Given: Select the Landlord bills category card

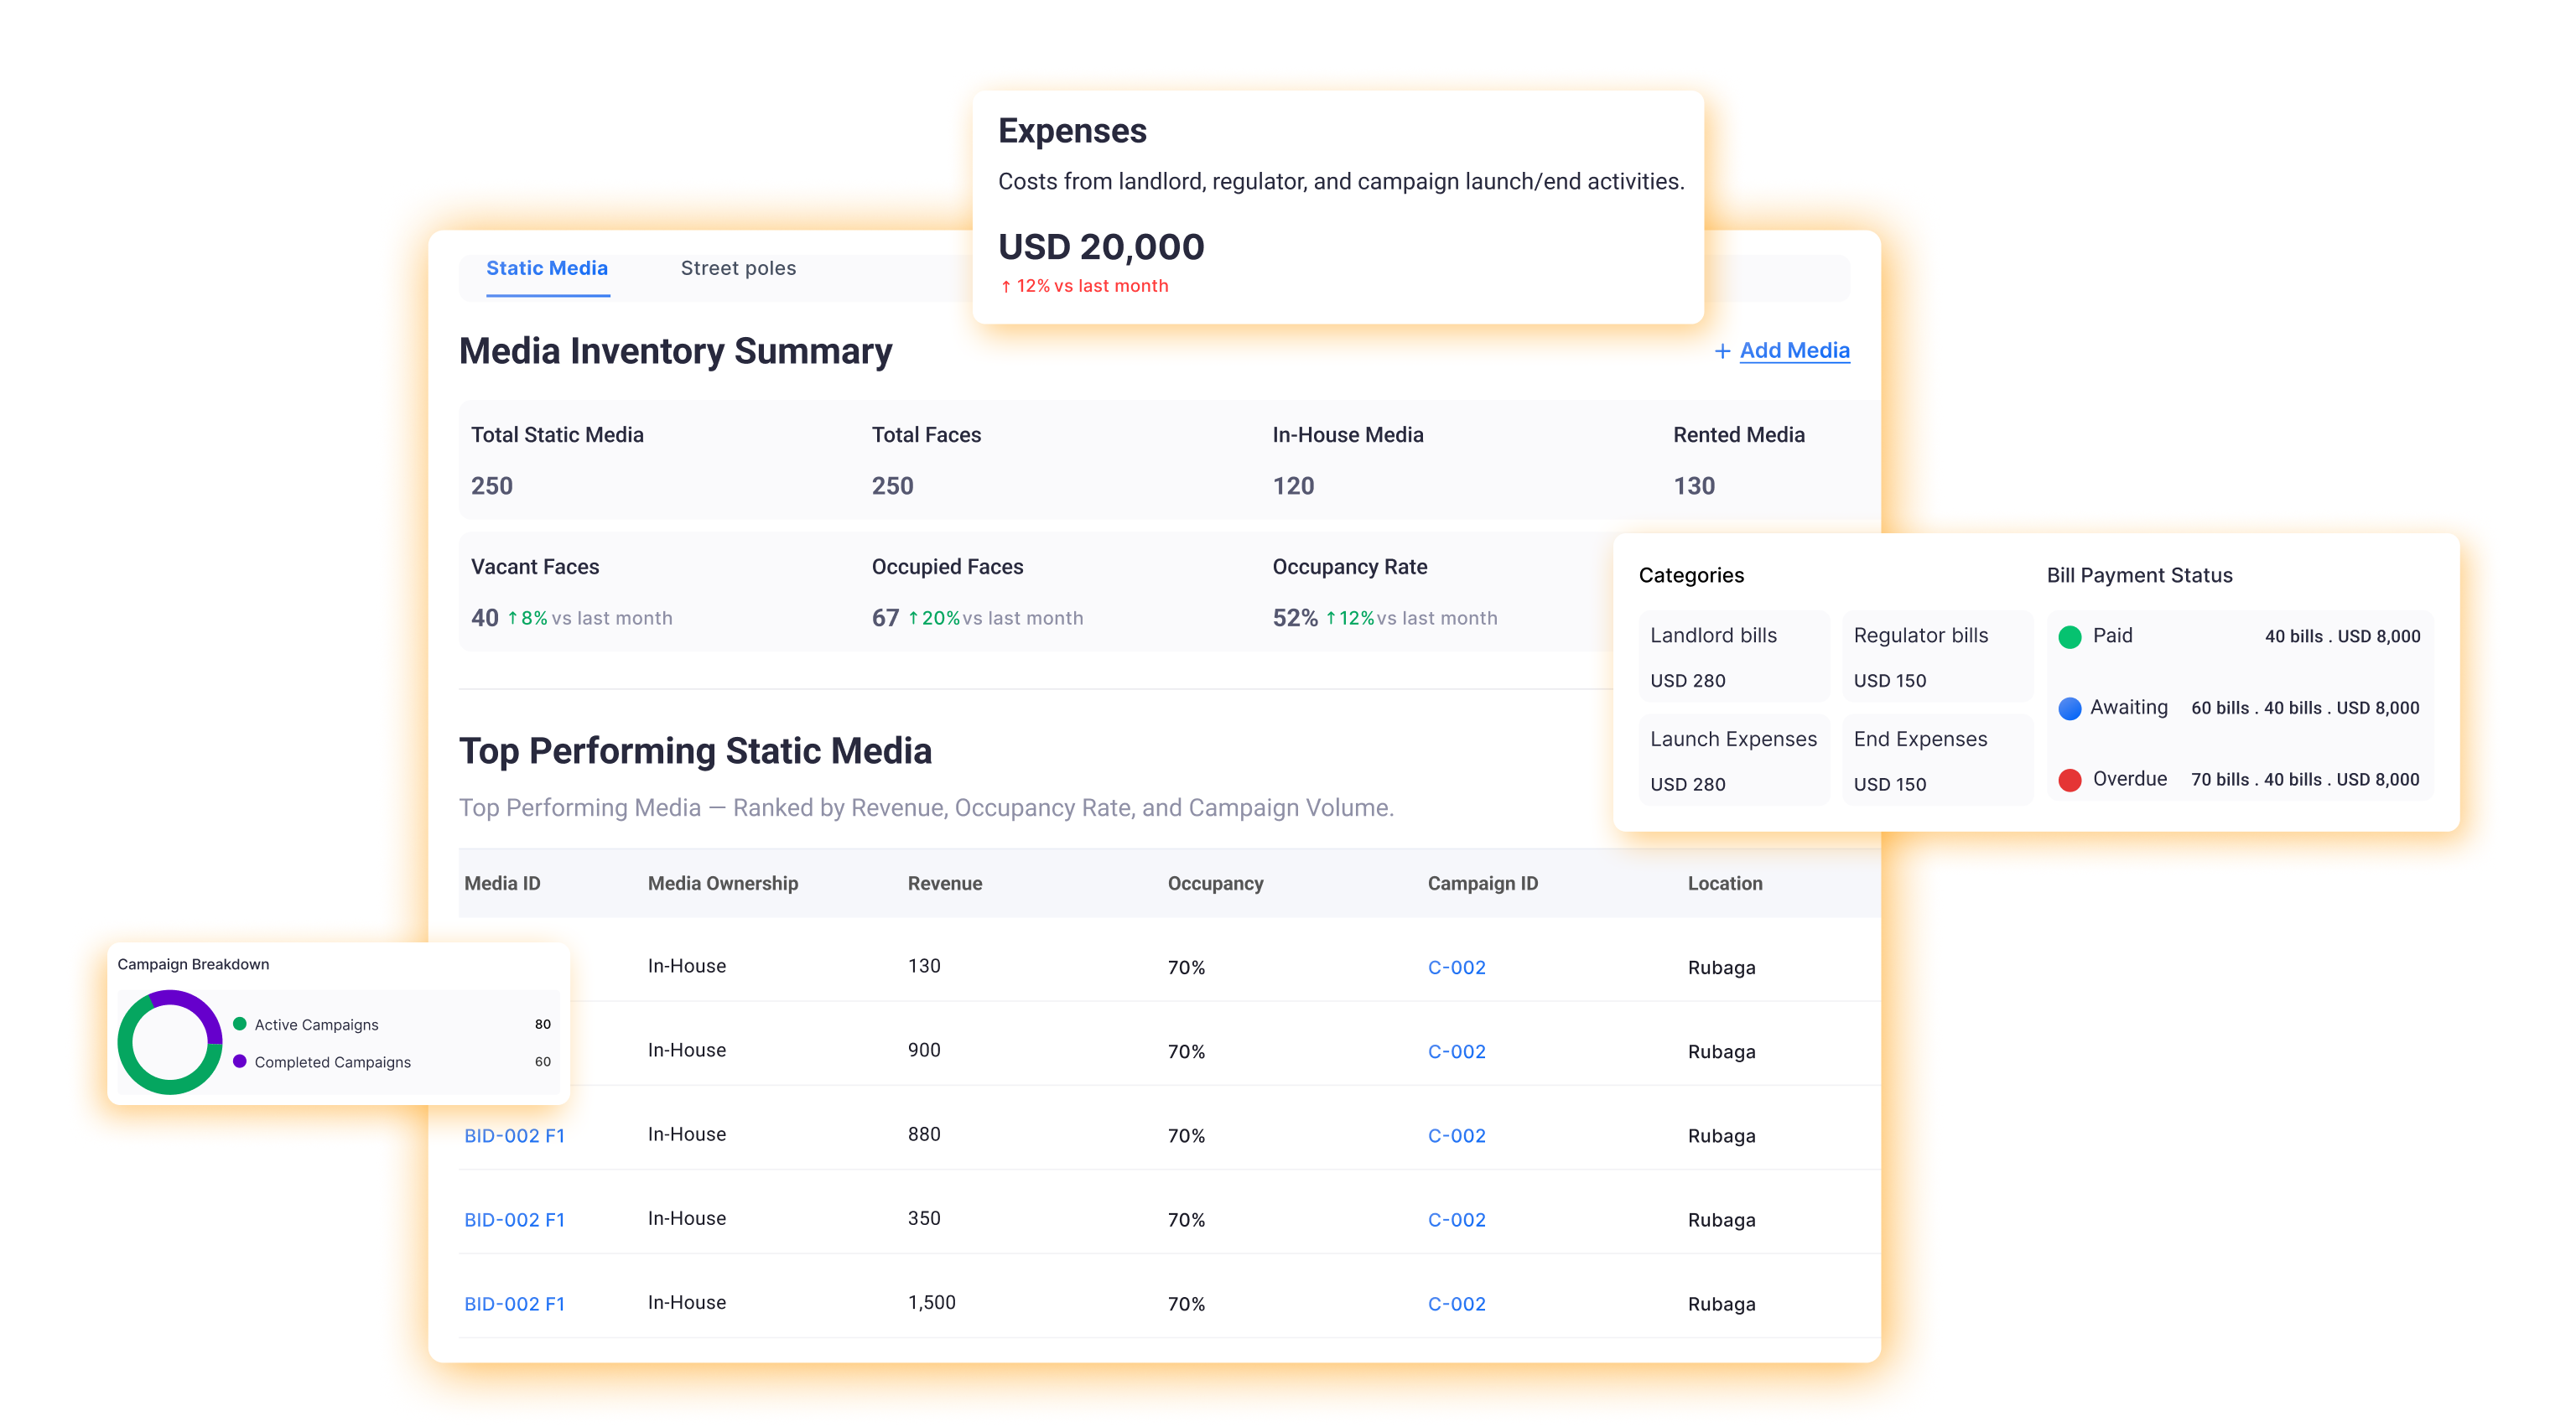Looking at the screenshot, I should click(x=1733, y=657).
